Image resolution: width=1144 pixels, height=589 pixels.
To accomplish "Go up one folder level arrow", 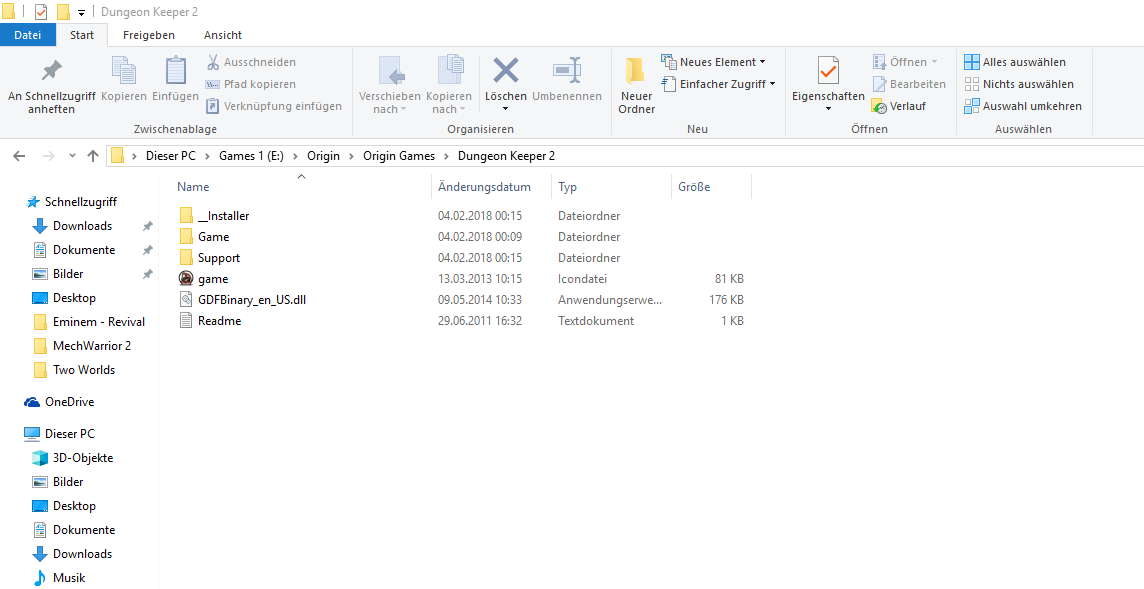I will click(93, 155).
